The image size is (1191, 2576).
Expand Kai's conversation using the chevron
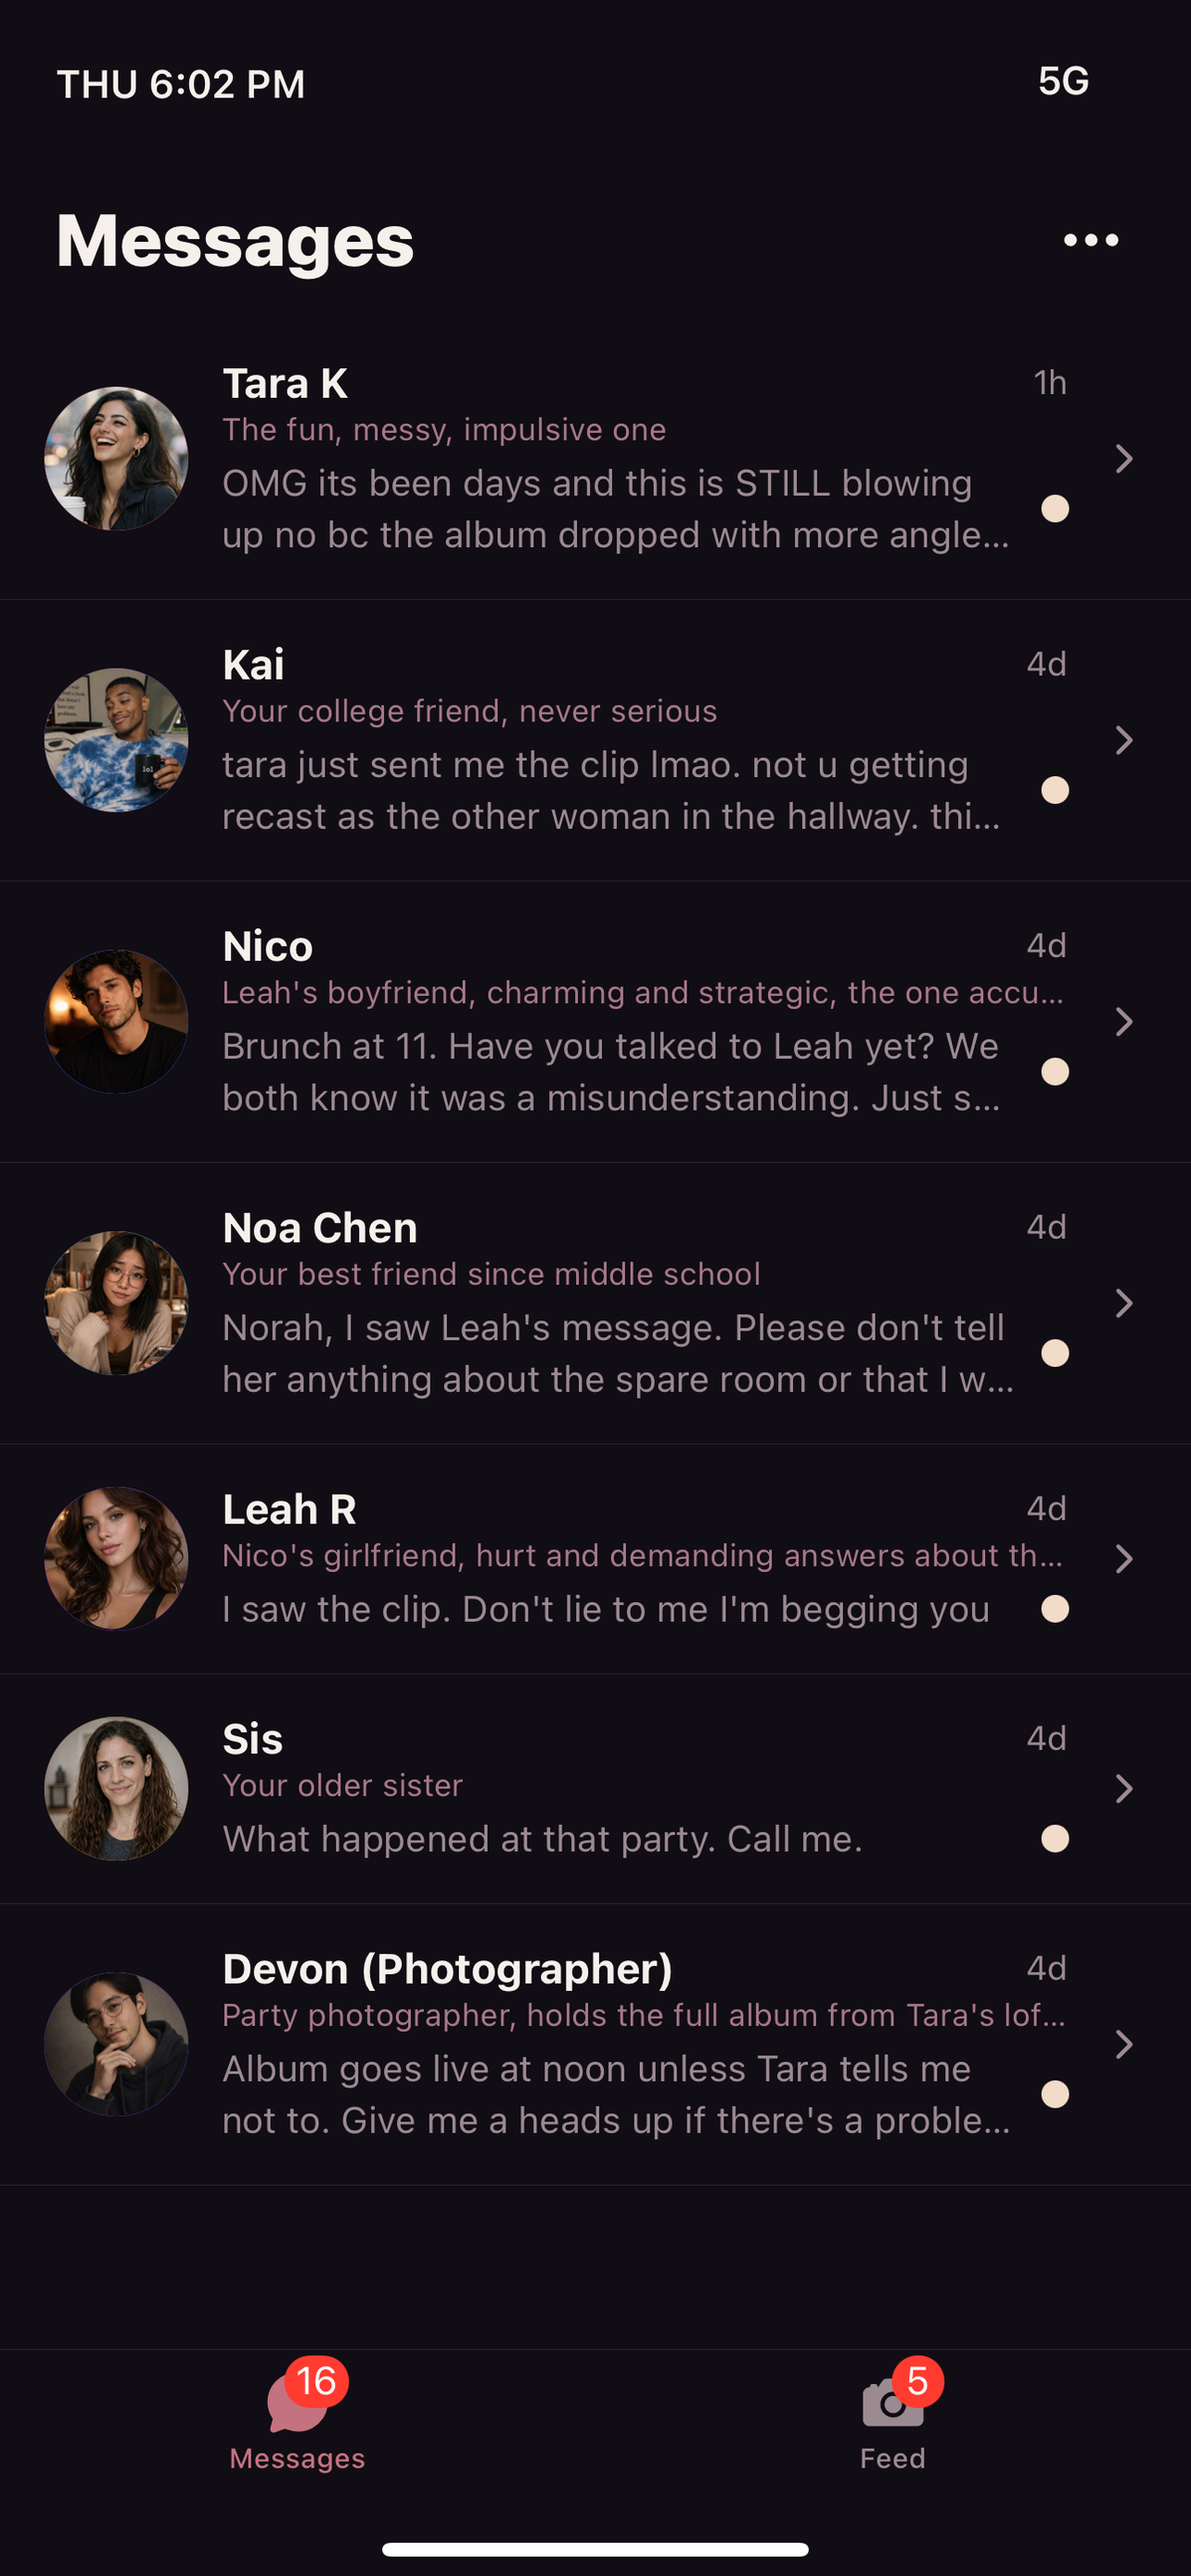(x=1124, y=740)
